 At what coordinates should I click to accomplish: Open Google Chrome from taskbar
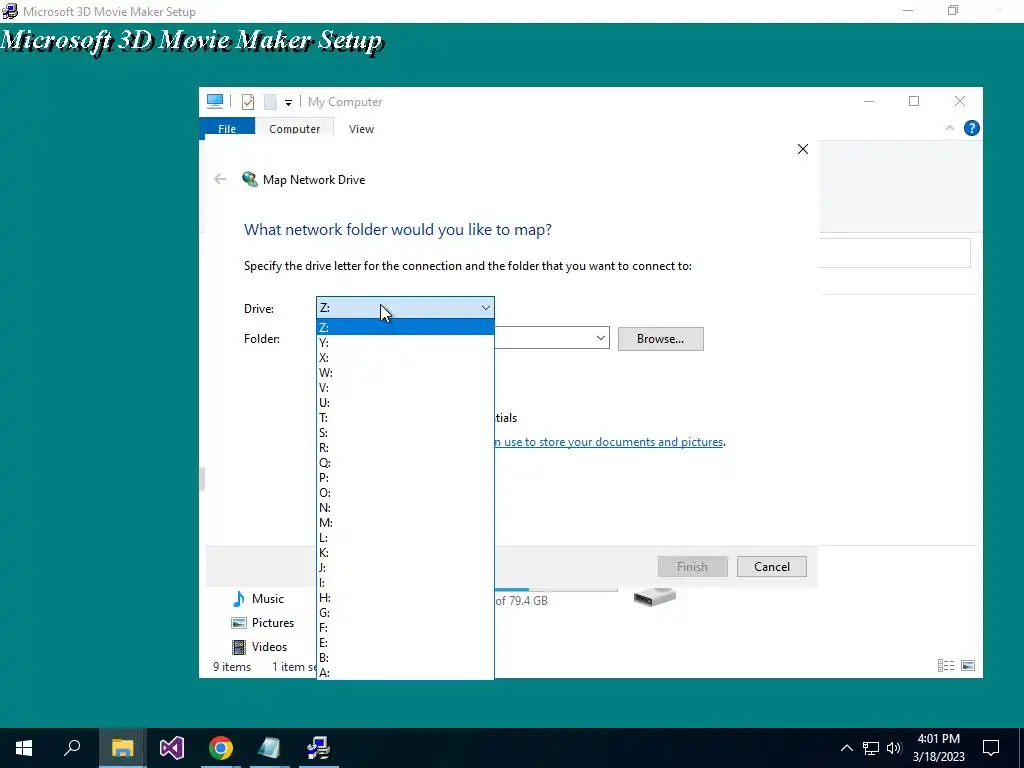(x=221, y=748)
